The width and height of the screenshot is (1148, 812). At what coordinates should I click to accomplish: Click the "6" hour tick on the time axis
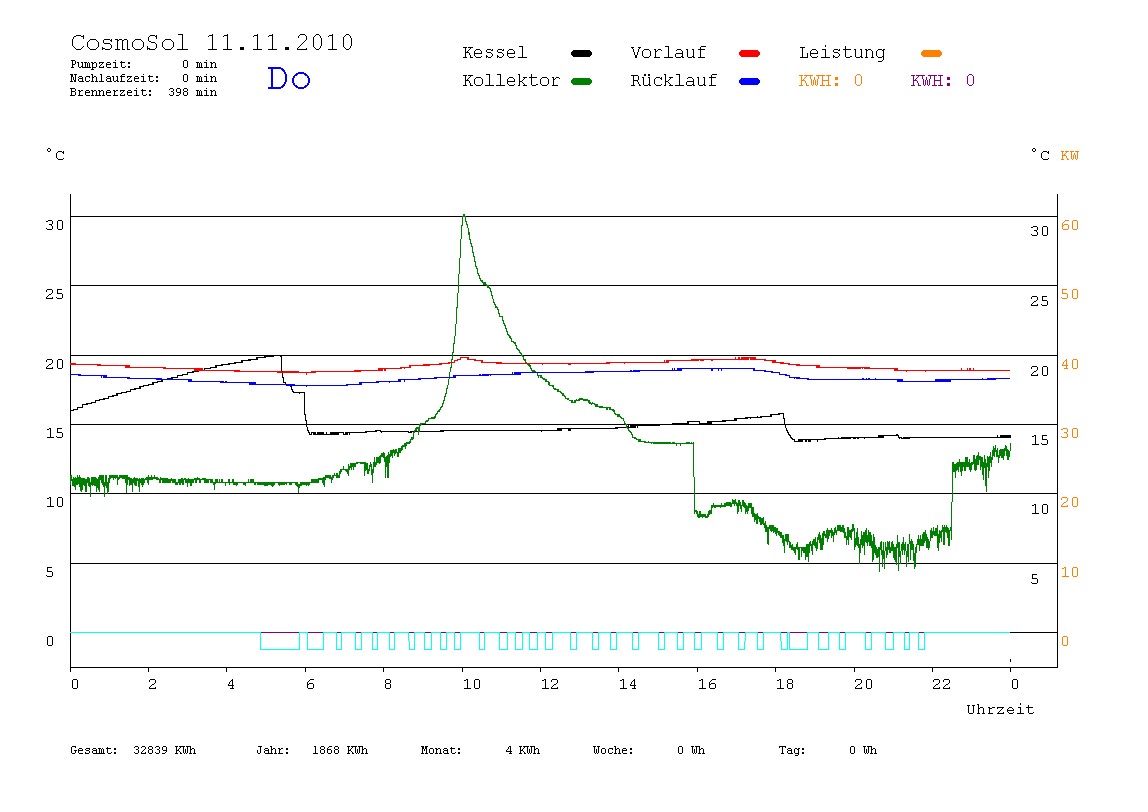click(x=310, y=684)
